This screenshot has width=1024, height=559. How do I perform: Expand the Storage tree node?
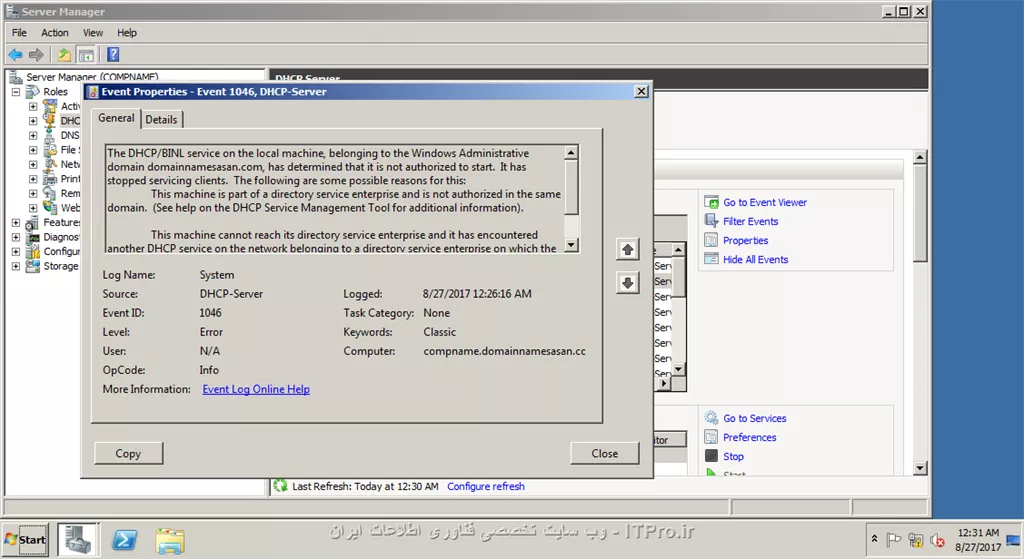[16, 266]
